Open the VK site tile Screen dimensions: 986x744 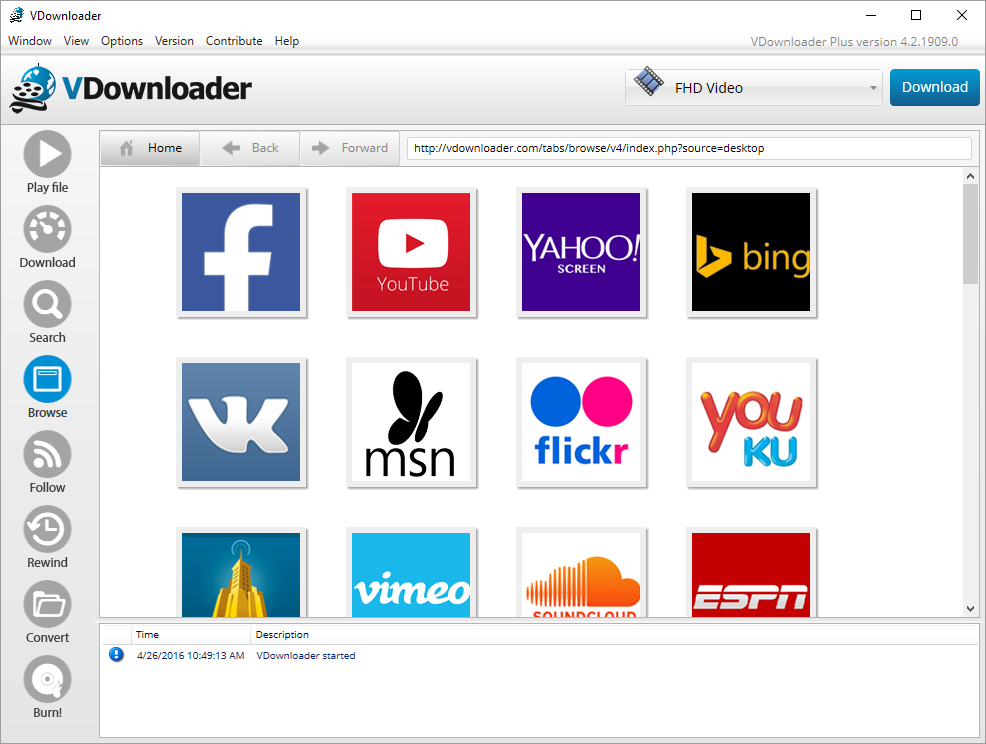[241, 422]
